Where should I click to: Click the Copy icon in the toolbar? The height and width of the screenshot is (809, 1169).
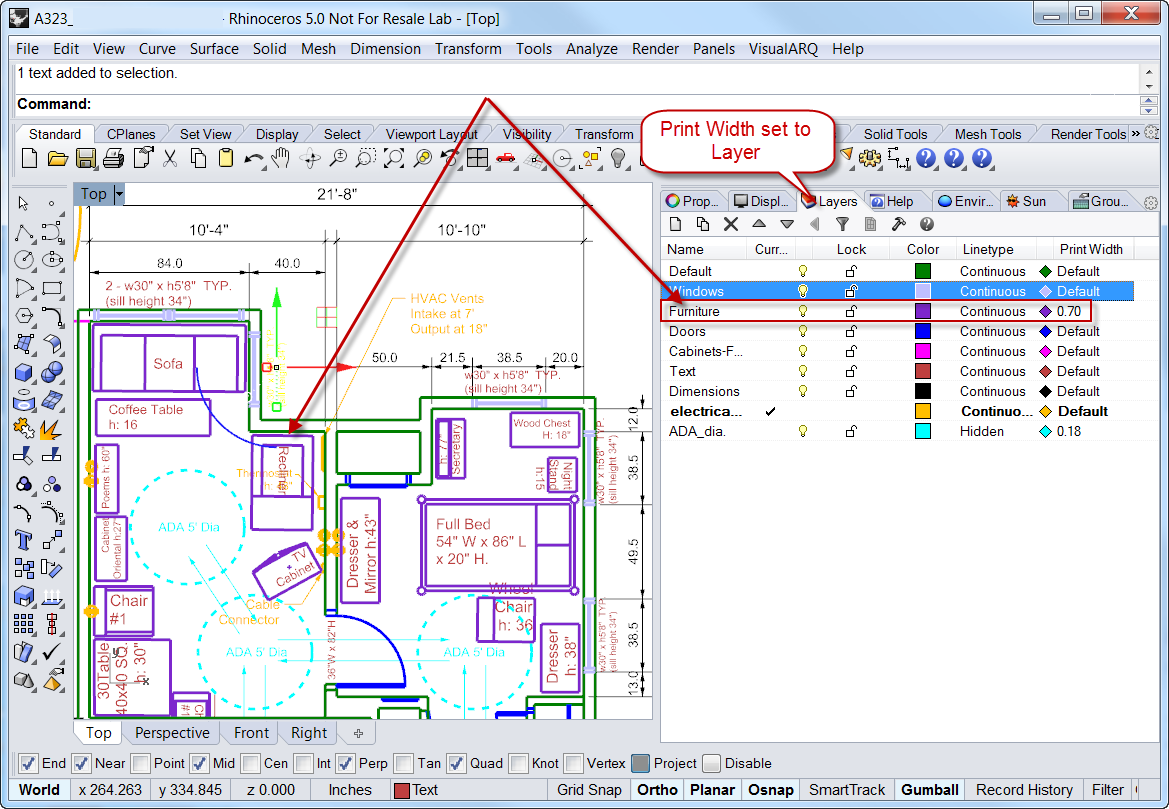tap(198, 158)
